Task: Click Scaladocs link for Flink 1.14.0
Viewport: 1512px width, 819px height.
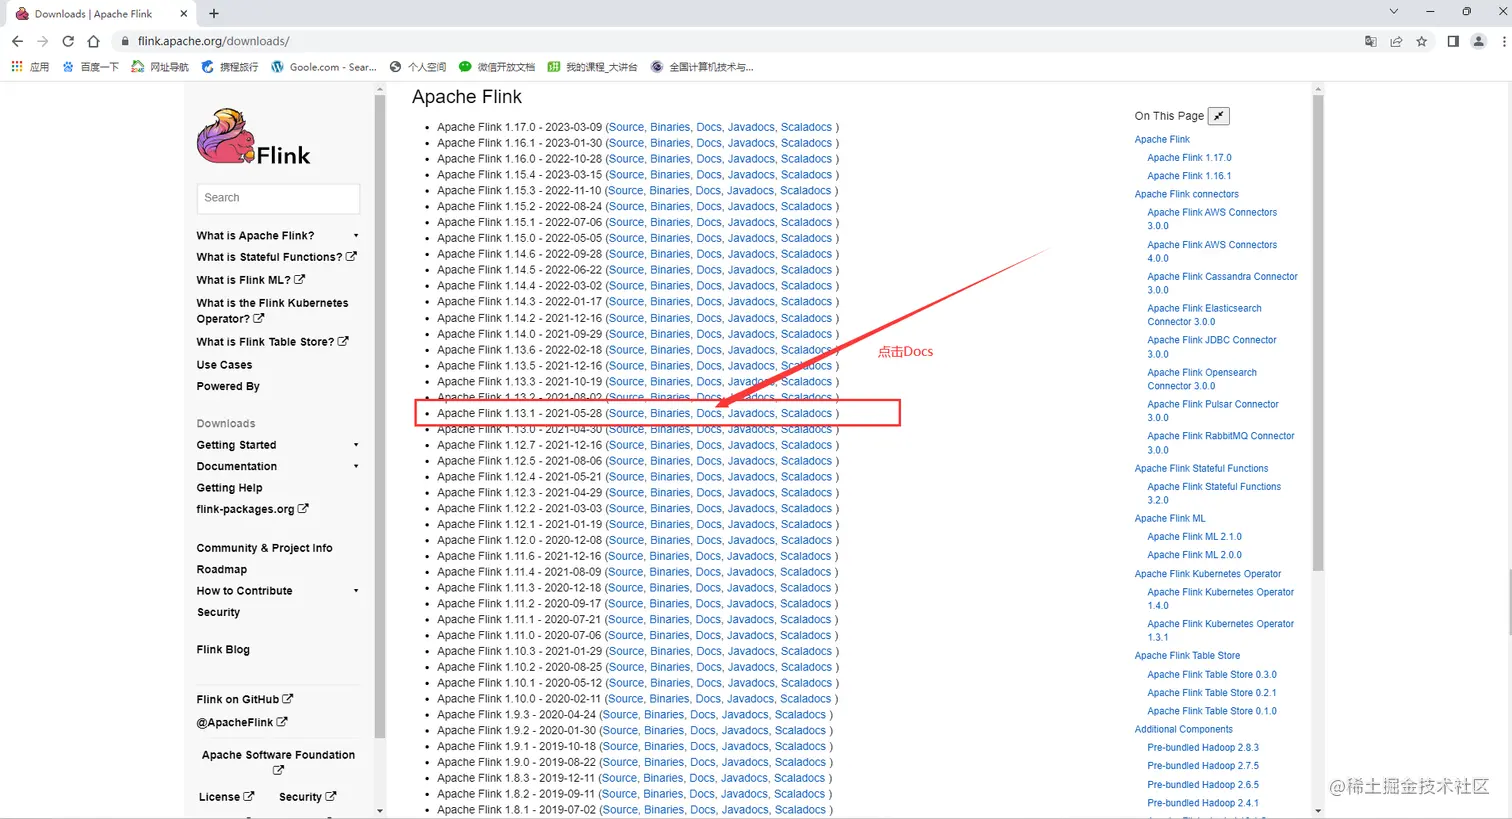Action: [x=806, y=334]
